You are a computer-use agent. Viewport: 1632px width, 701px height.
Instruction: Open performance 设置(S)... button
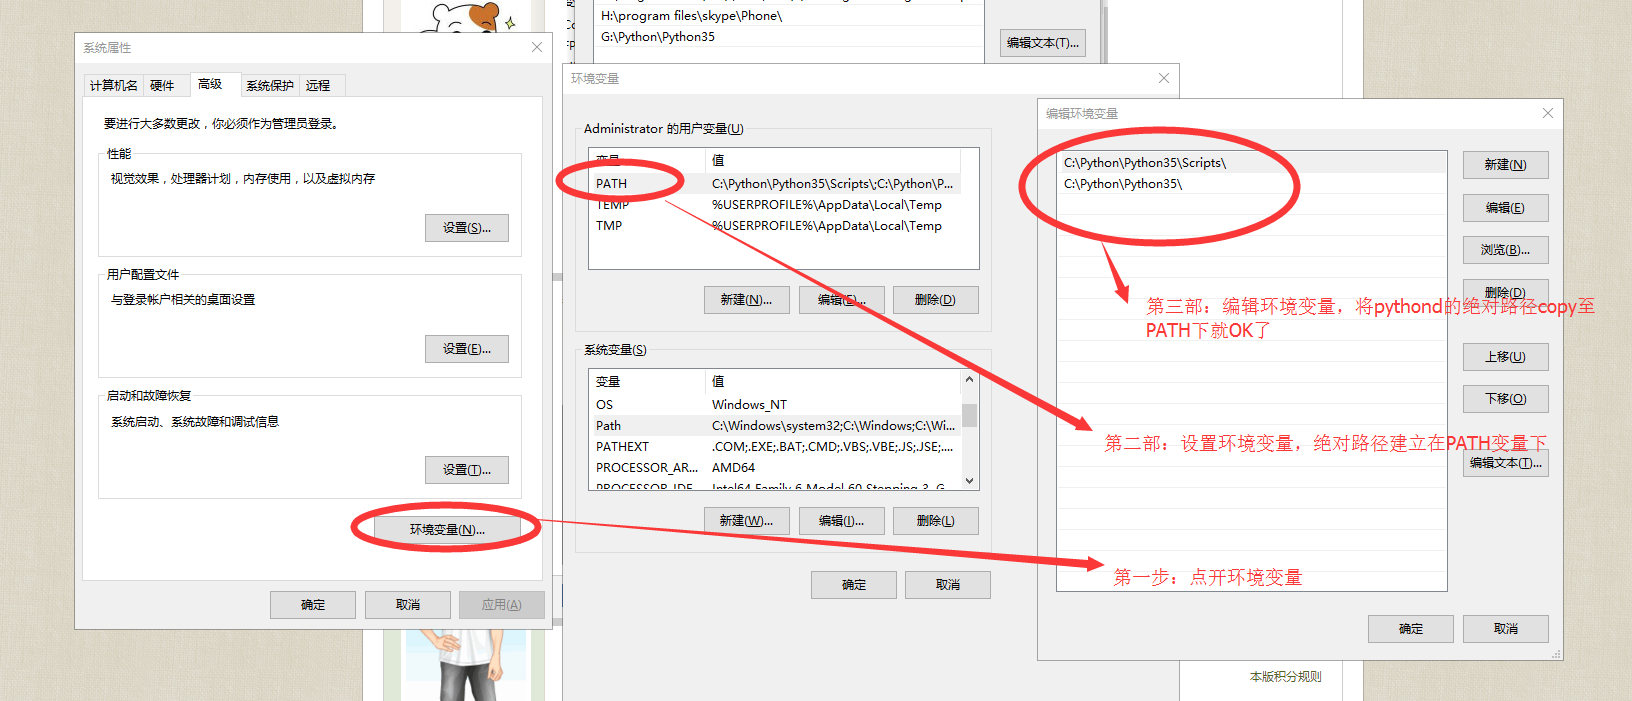(x=466, y=228)
